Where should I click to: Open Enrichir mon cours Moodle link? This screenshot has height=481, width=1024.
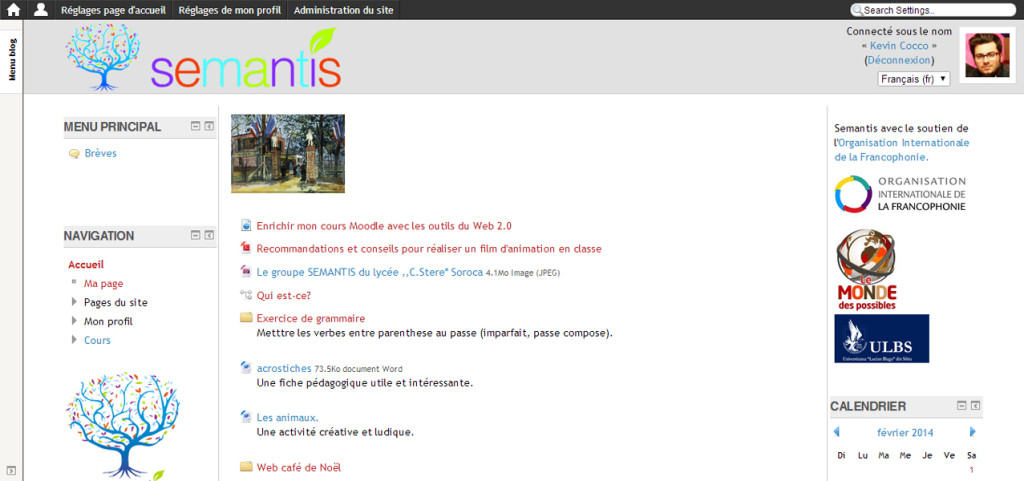pos(384,226)
